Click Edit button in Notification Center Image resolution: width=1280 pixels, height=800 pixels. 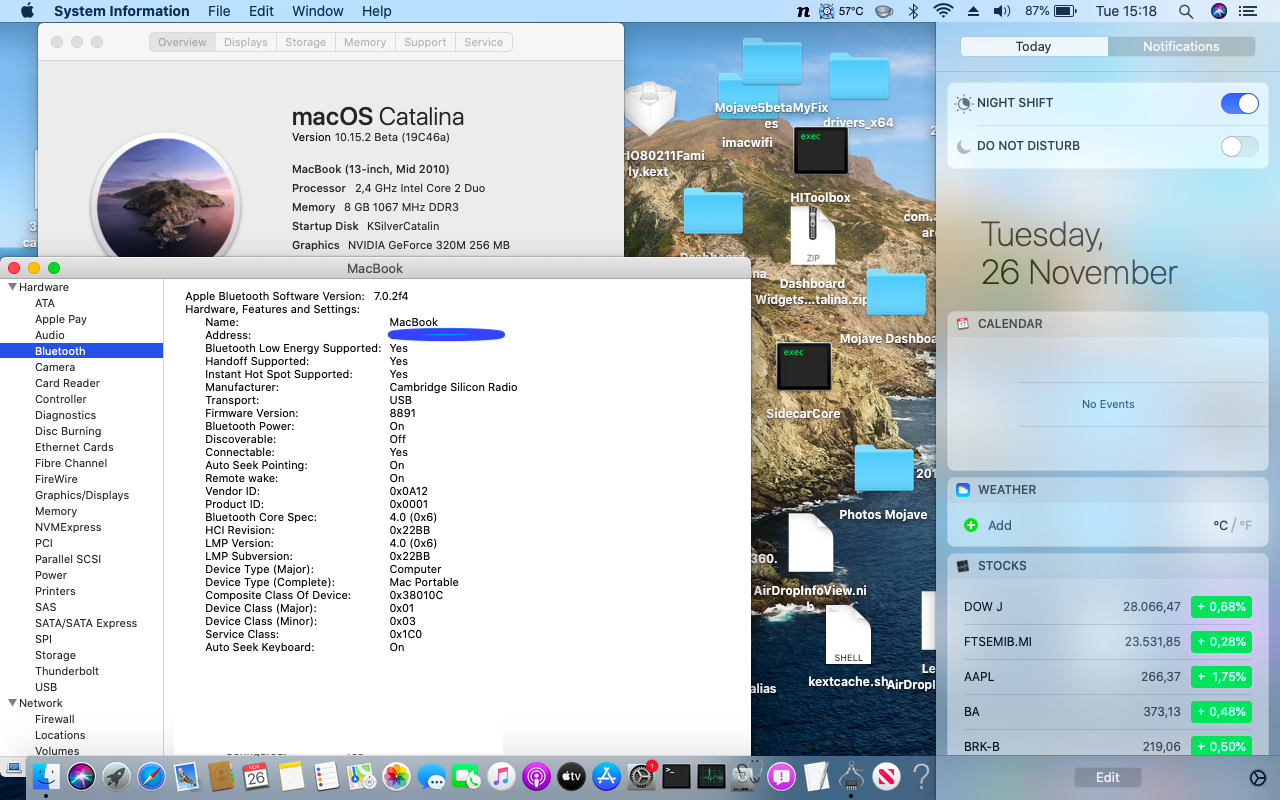point(1107,777)
